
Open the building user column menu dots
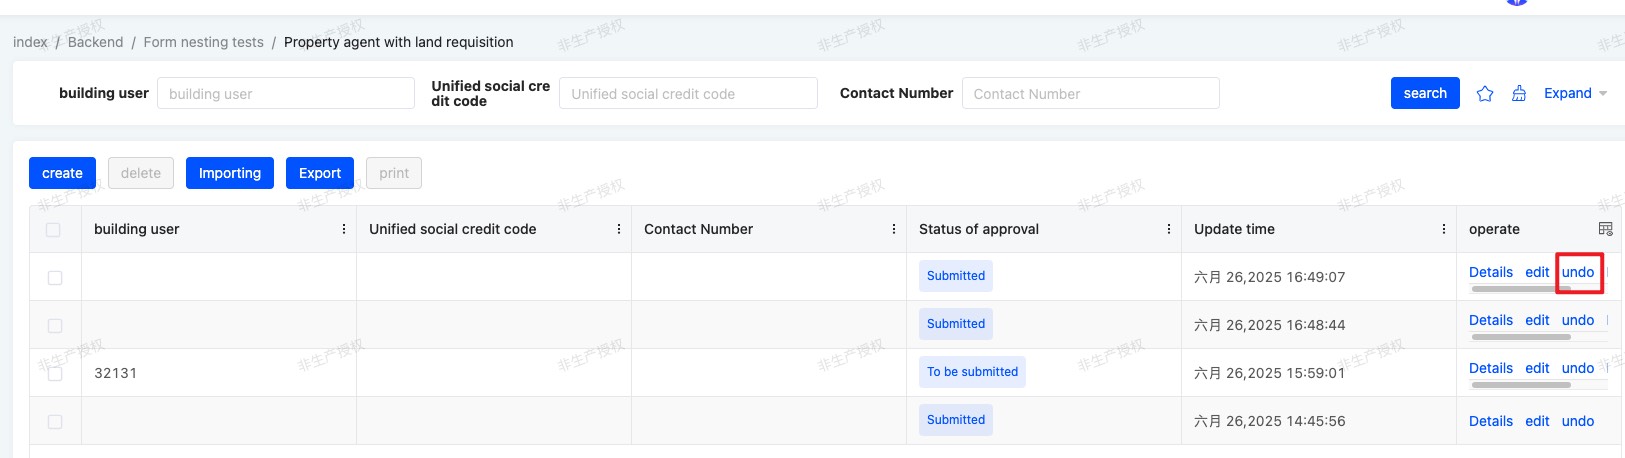pyautogui.click(x=344, y=229)
